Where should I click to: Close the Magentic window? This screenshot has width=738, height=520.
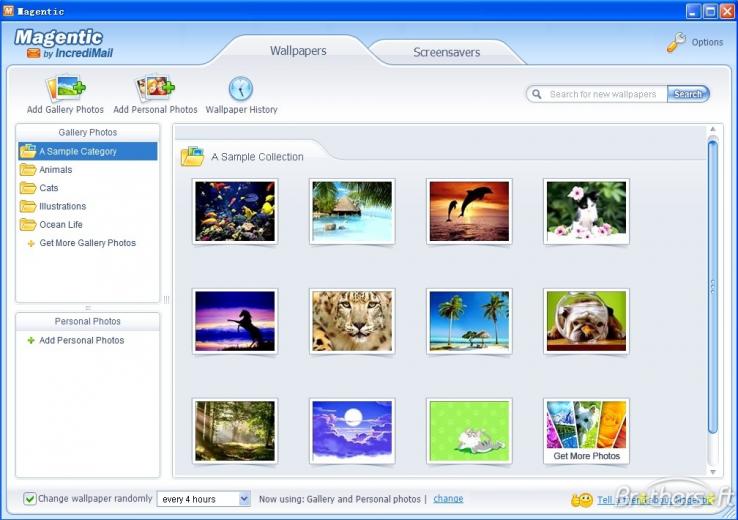pyautogui.click(x=727, y=11)
